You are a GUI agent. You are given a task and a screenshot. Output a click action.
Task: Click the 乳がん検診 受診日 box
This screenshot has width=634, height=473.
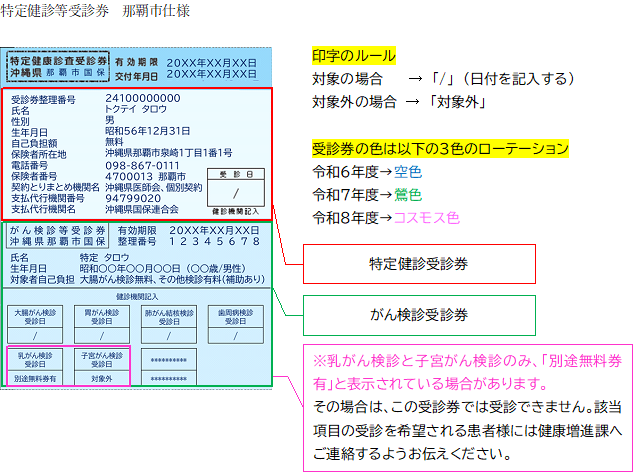coord(35,359)
